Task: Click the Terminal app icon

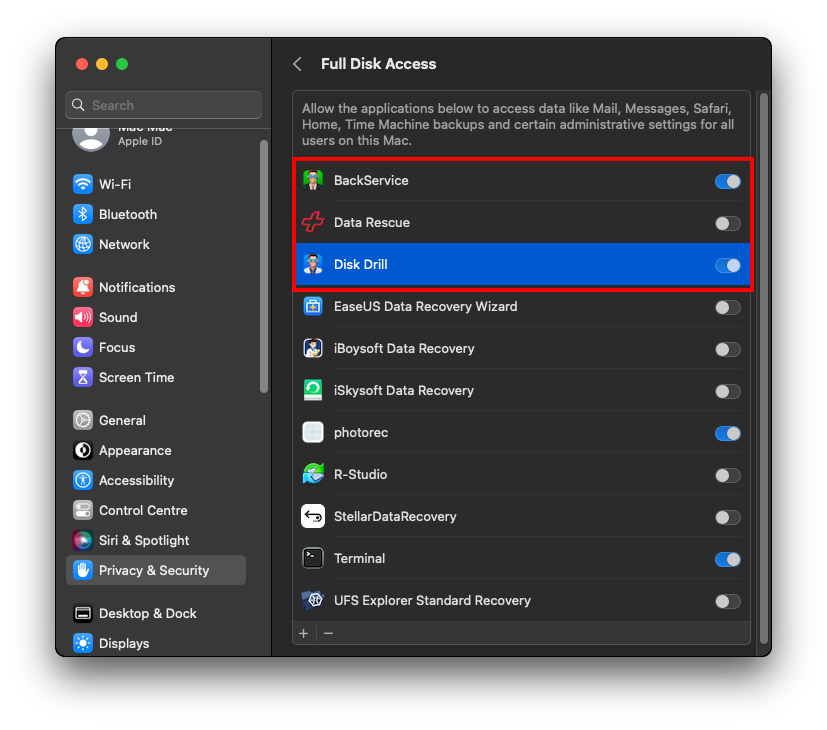Action: coord(312,559)
